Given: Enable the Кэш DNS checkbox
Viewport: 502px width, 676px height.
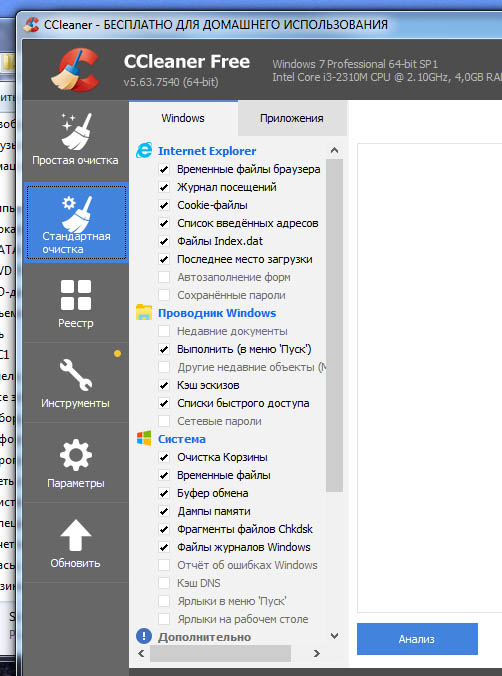Looking at the screenshot, I should pyautogui.click(x=164, y=583).
